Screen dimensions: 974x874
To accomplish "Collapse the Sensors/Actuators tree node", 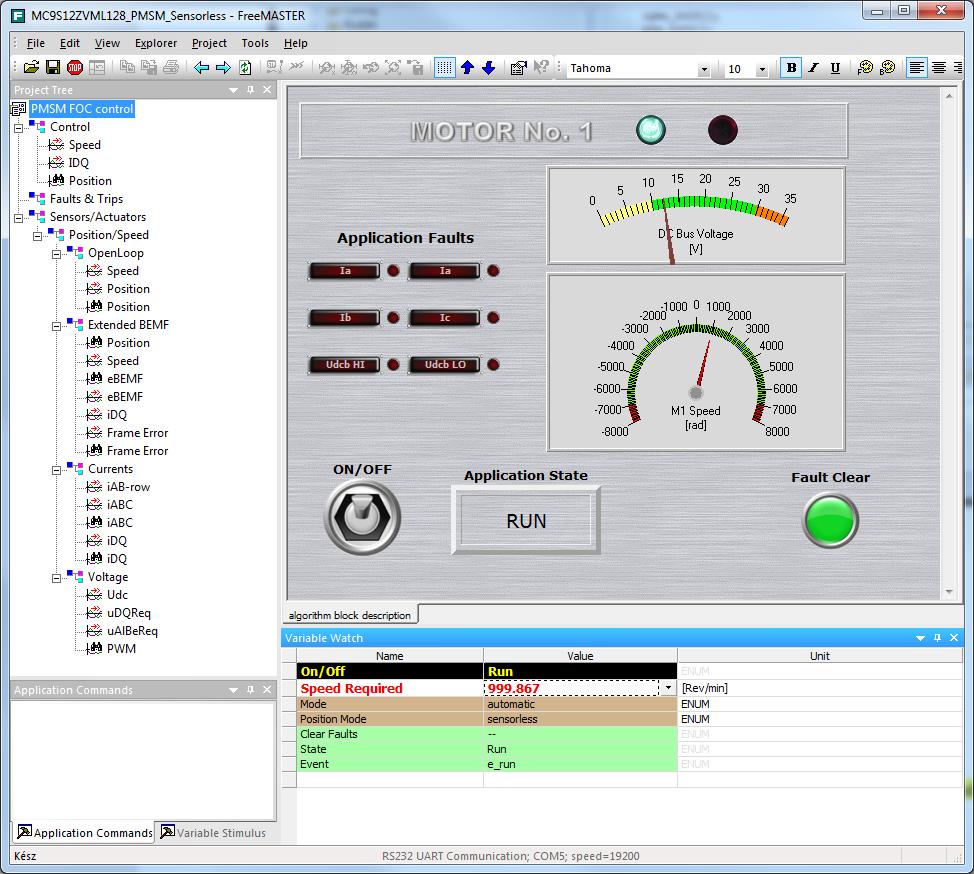I will click(19, 218).
